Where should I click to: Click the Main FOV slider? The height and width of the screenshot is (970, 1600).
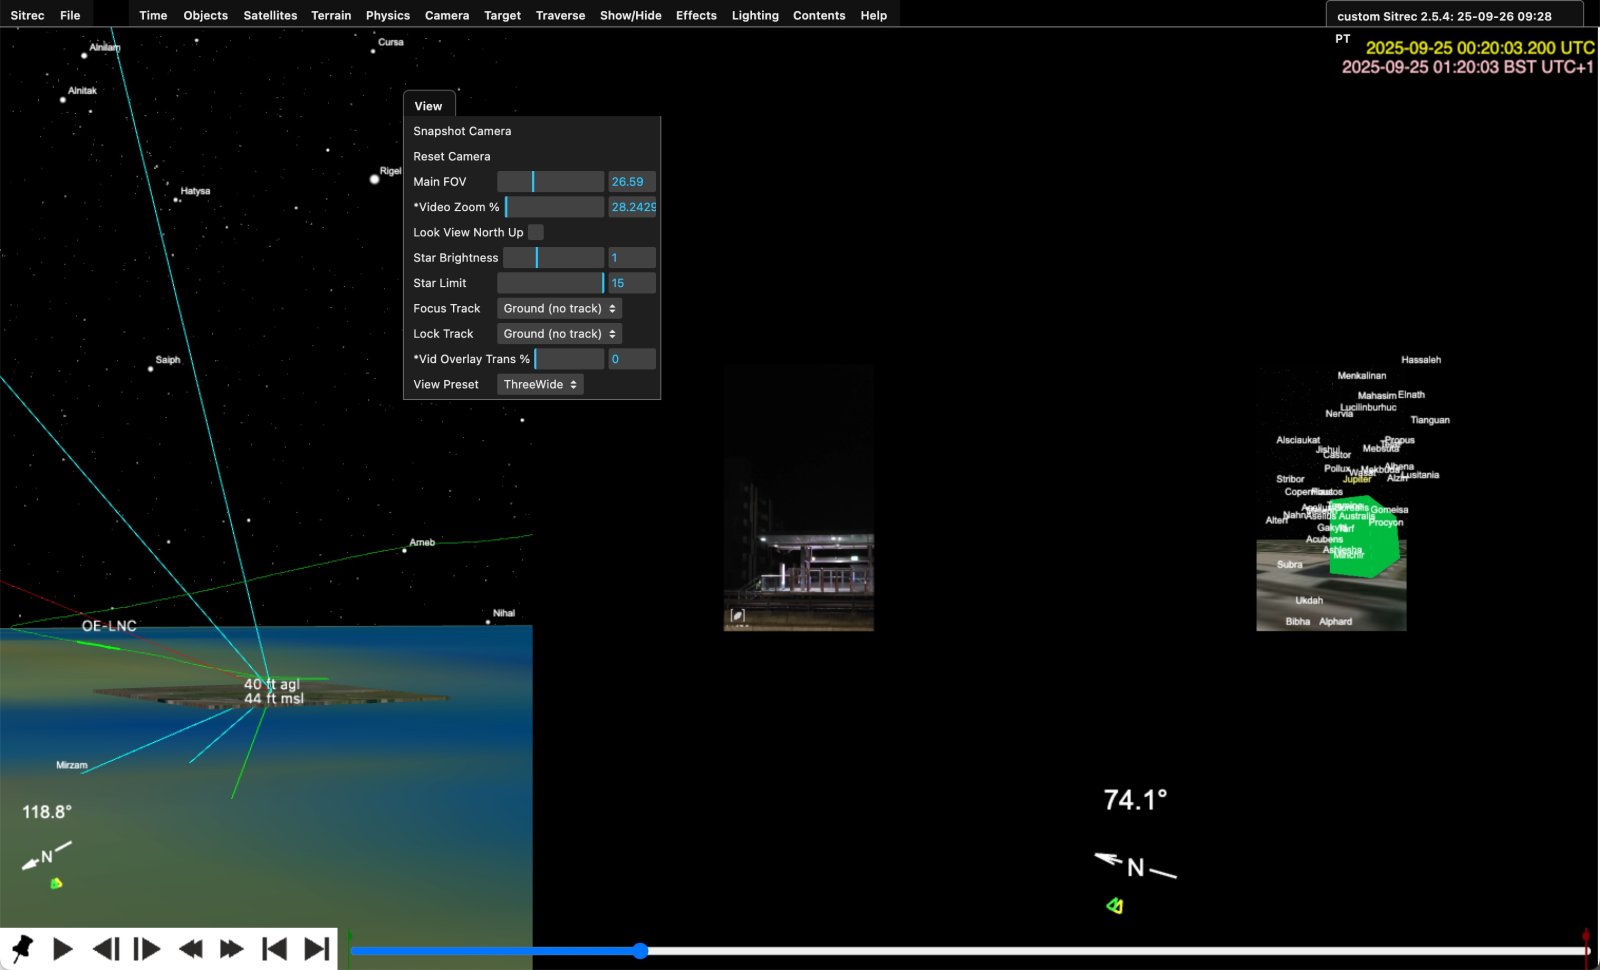[550, 182]
